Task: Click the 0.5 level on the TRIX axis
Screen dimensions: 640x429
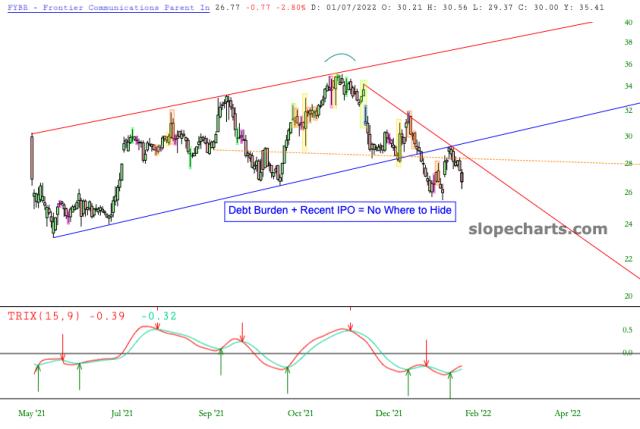Action: point(627,329)
